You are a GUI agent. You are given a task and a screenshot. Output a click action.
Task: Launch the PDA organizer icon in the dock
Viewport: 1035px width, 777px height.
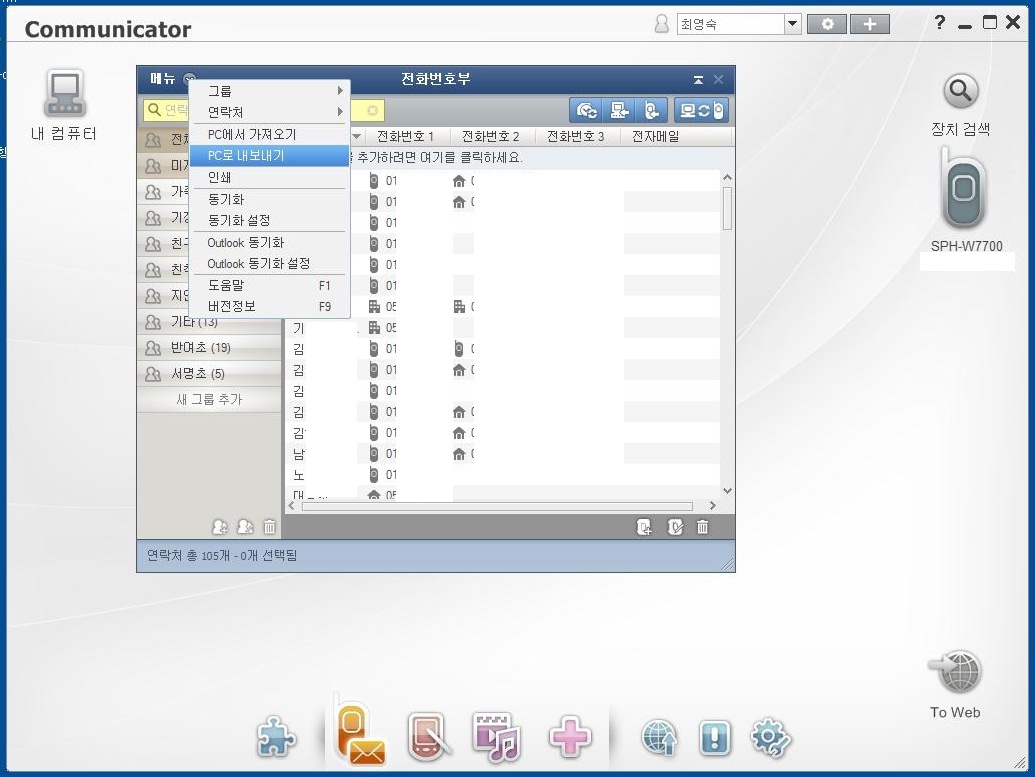[x=429, y=737]
